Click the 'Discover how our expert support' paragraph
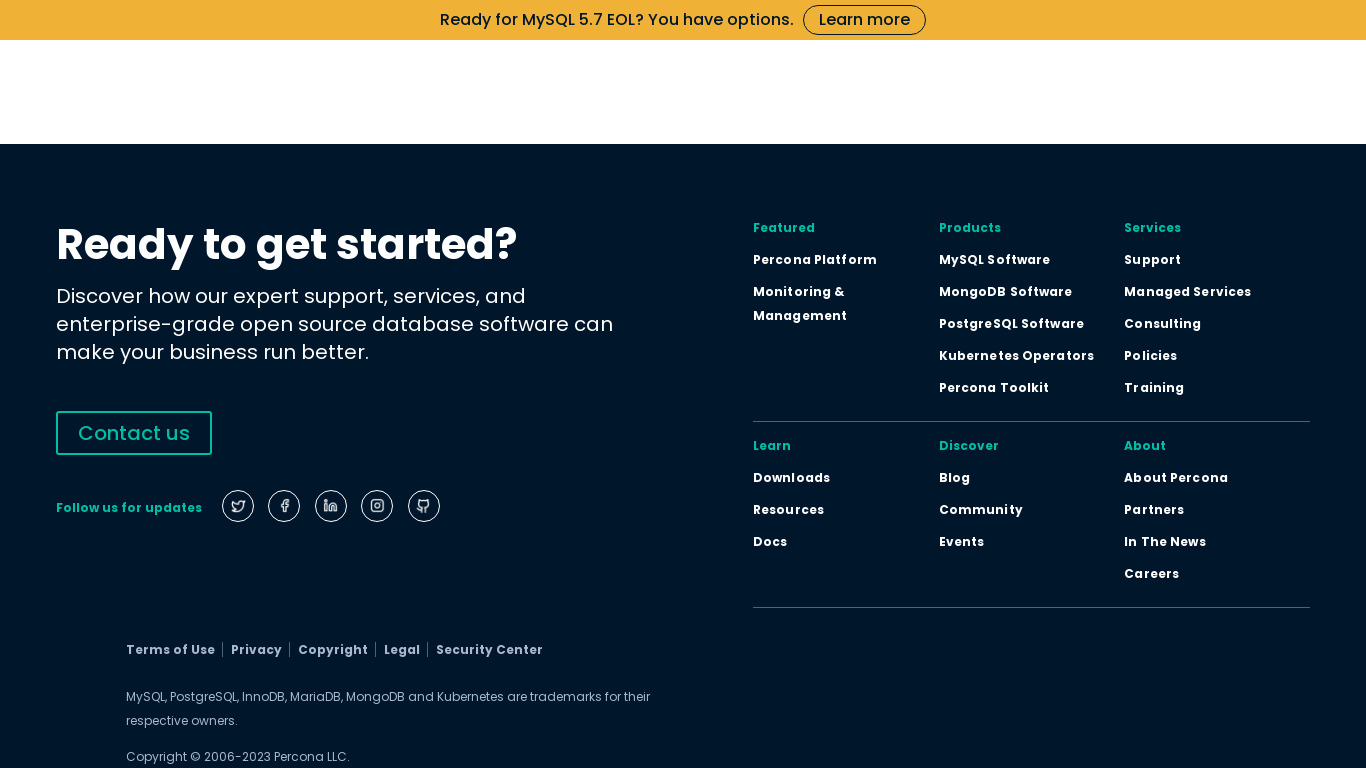1366x768 pixels. (x=335, y=324)
